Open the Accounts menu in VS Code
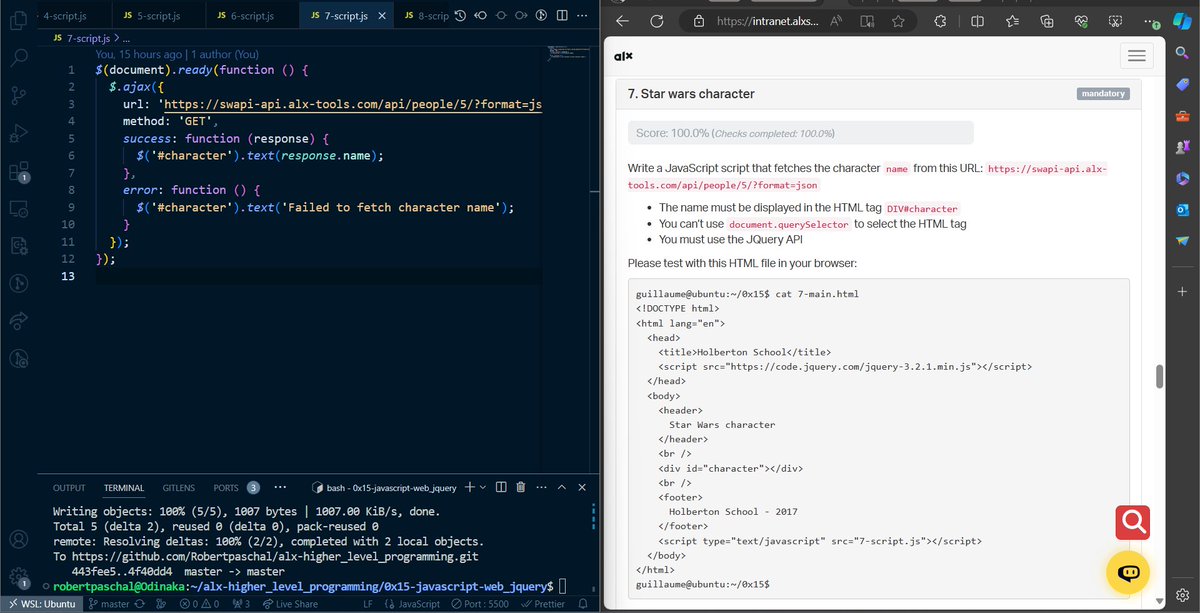The height and width of the screenshot is (613, 1200). tap(17, 539)
